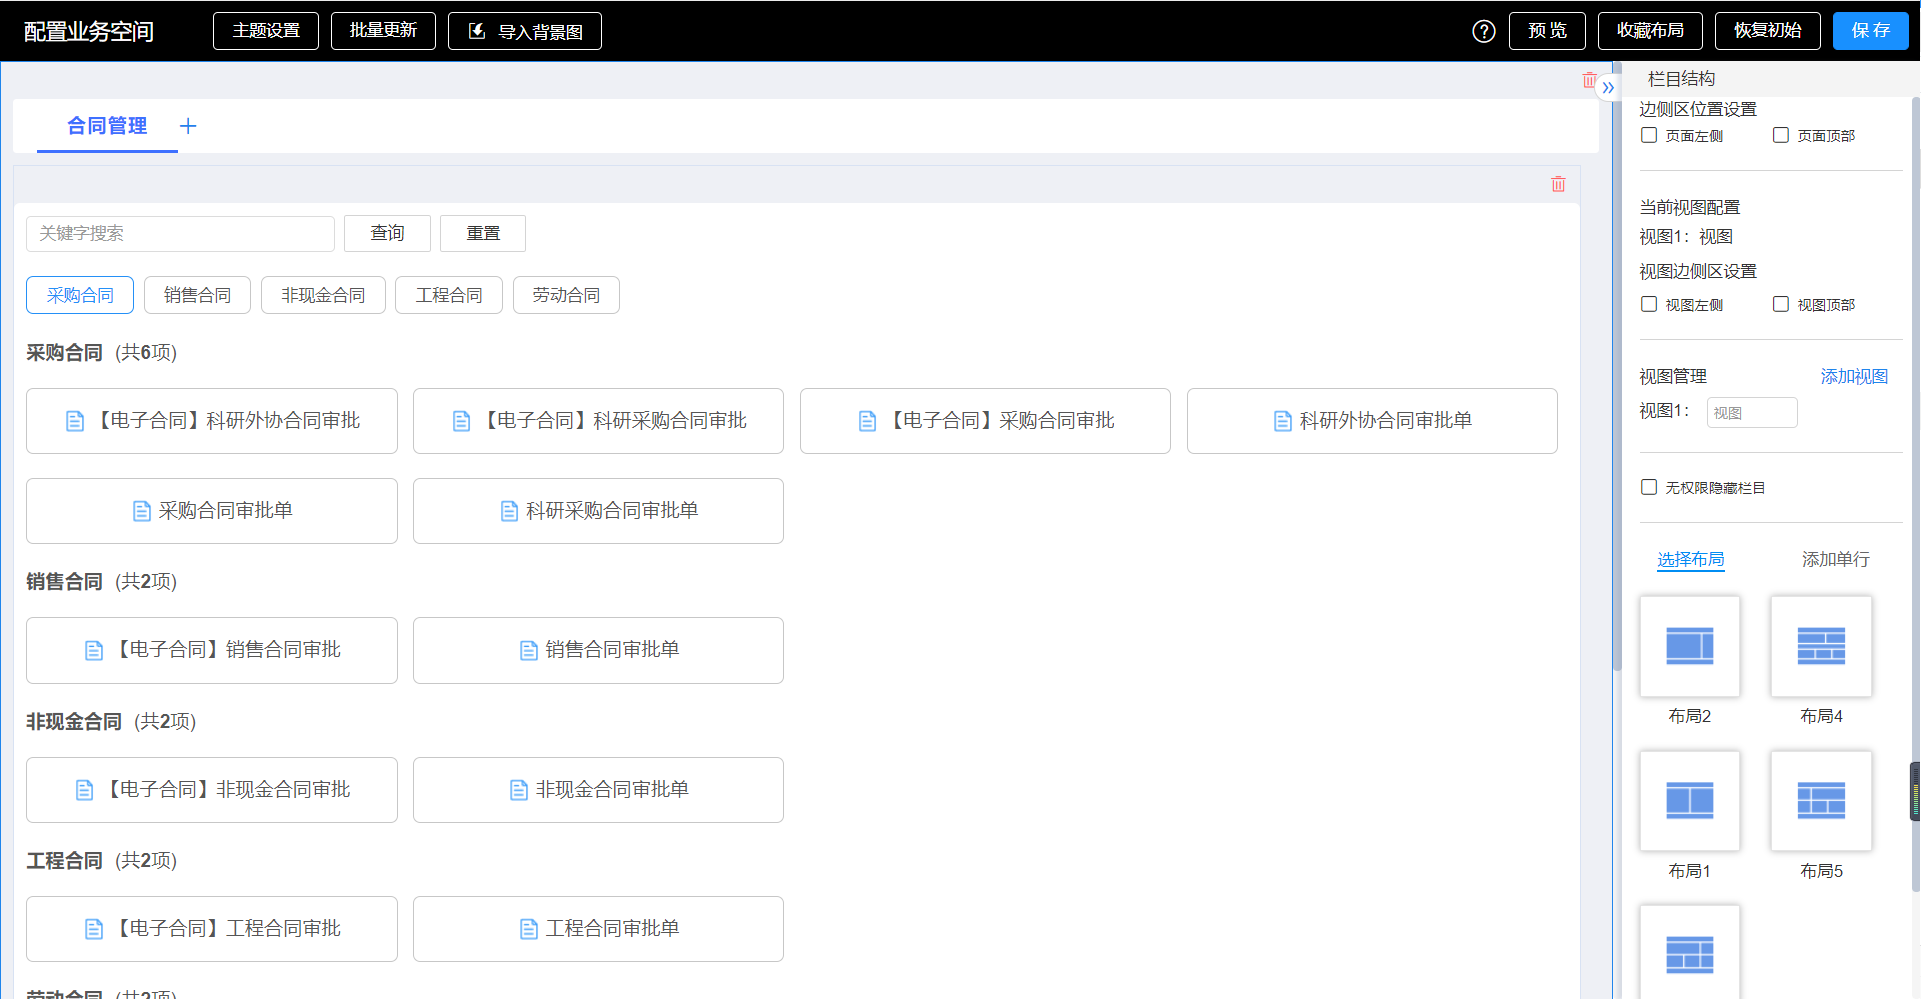The image size is (1921, 999).
Task: Collapse the right panel with the double-arrow icon
Action: pos(1608,87)
